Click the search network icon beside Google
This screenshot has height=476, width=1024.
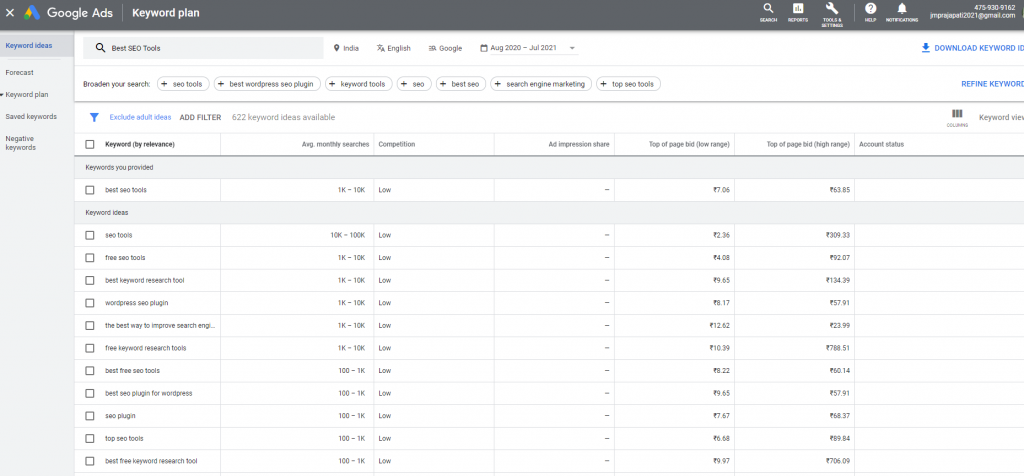[432, 48]
